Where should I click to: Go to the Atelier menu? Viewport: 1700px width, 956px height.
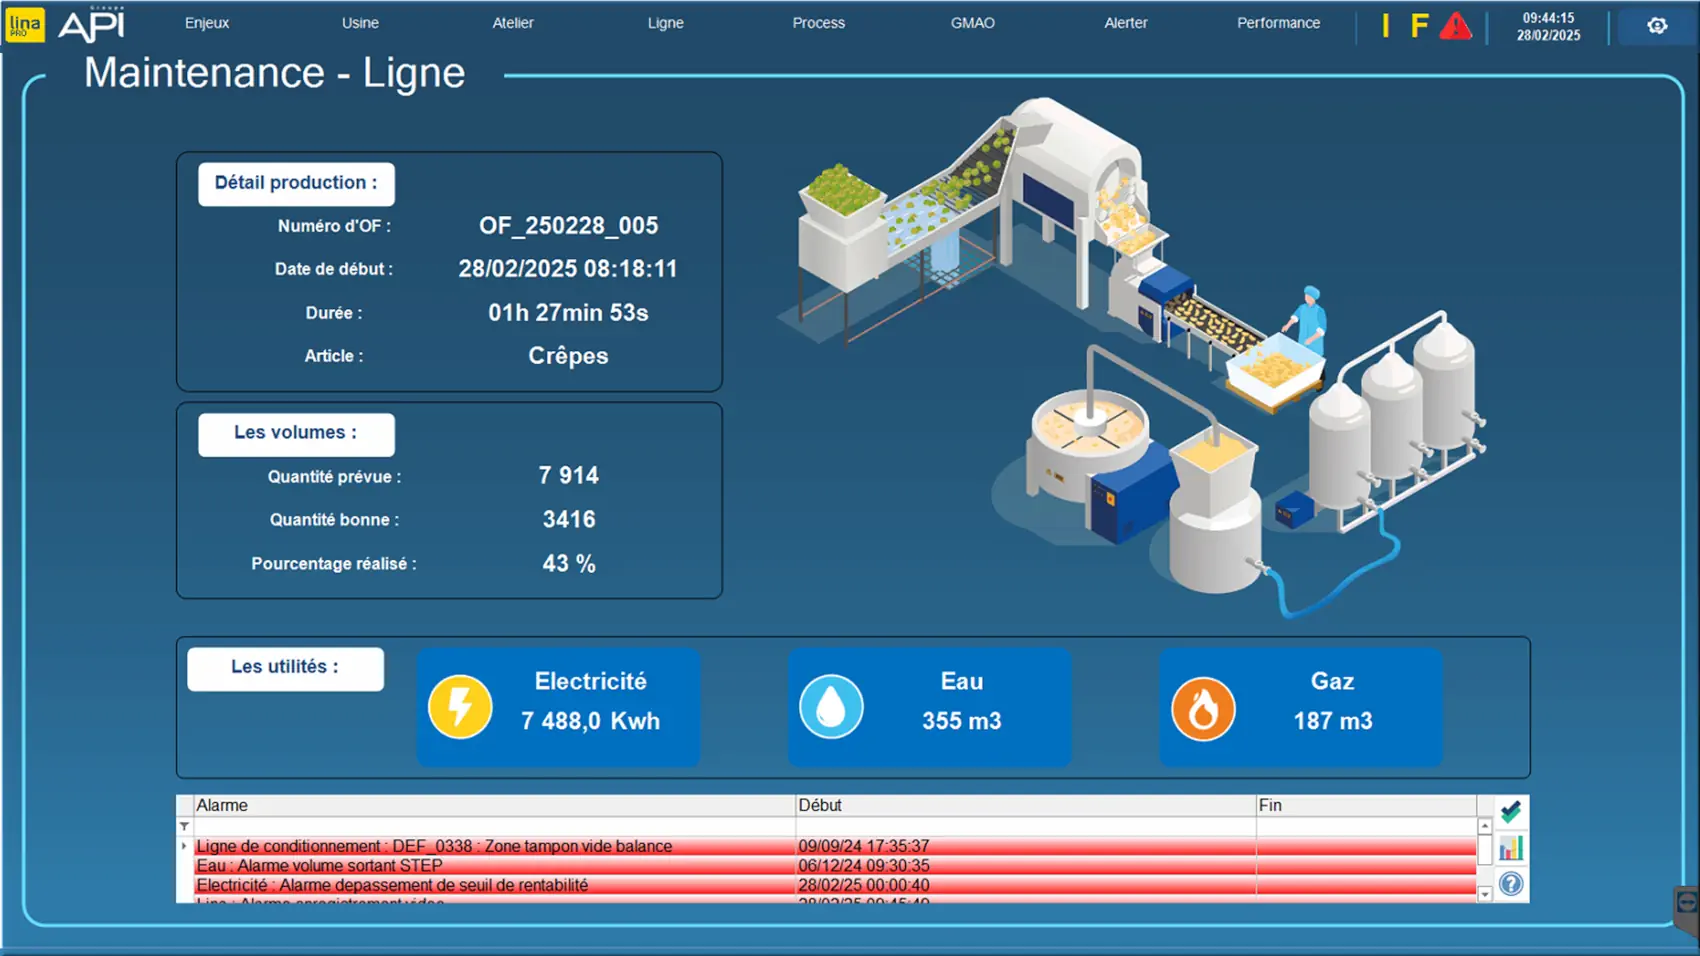tap(512, 23)
